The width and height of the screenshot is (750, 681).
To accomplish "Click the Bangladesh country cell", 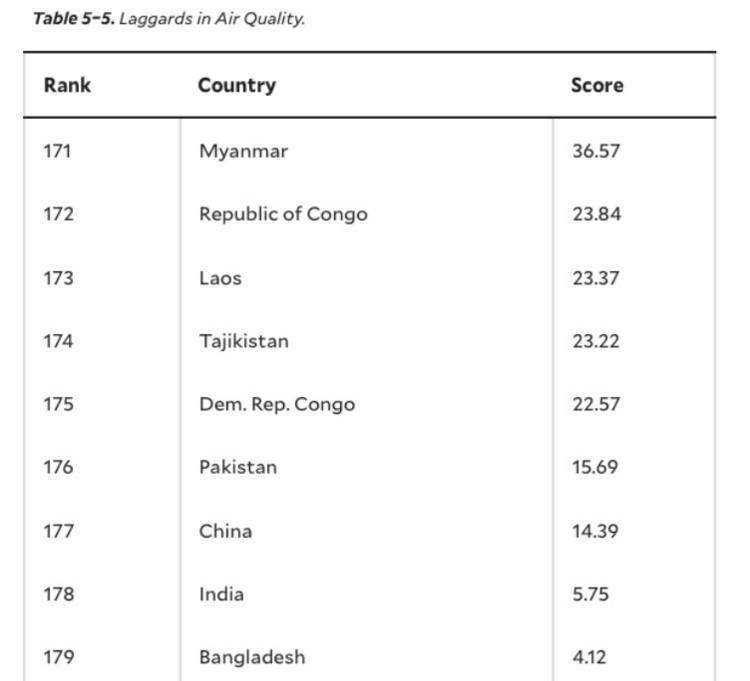I will [252, 657].
